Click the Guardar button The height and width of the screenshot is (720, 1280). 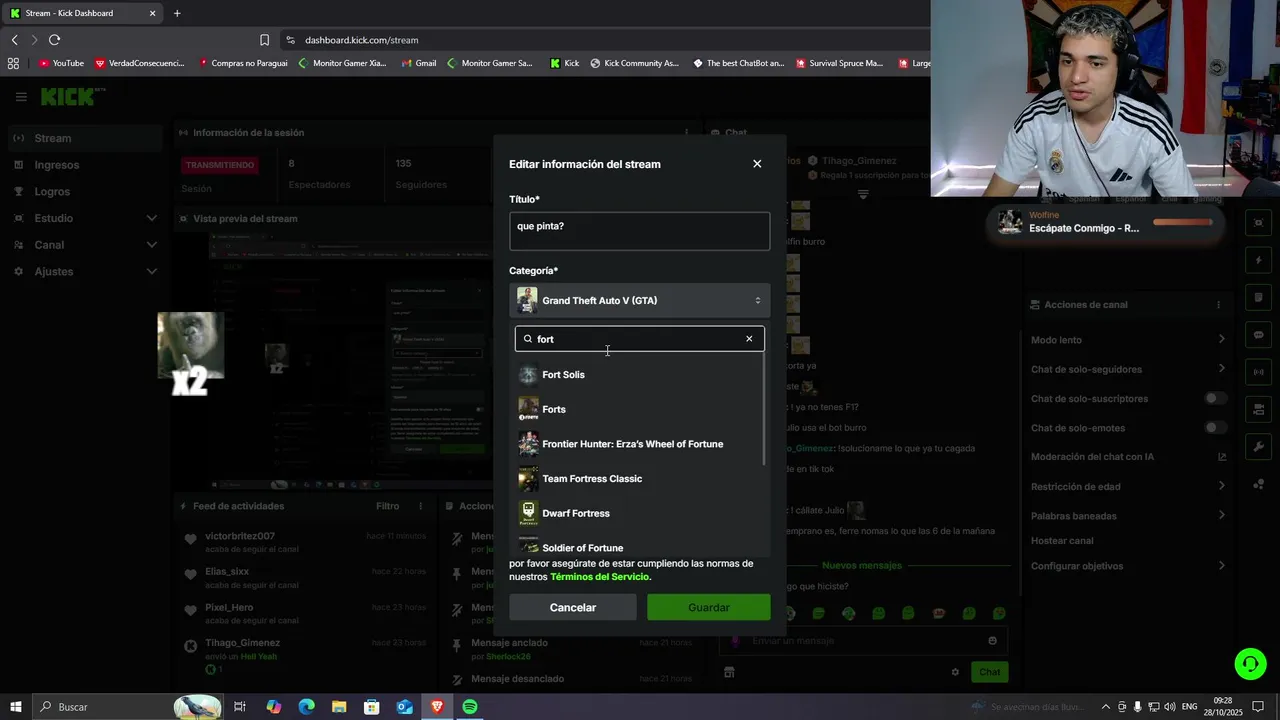tap(709, 607)
